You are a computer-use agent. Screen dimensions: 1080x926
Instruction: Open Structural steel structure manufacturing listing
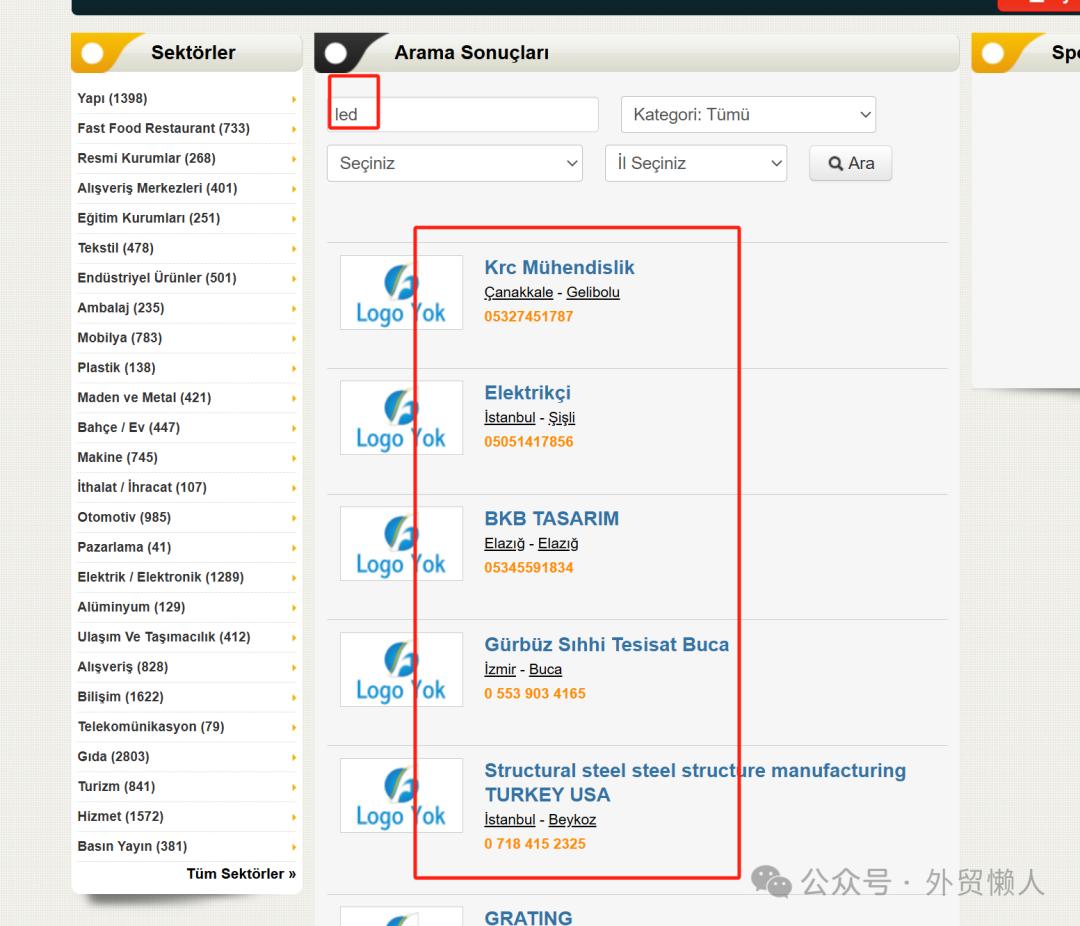point(695,782)
